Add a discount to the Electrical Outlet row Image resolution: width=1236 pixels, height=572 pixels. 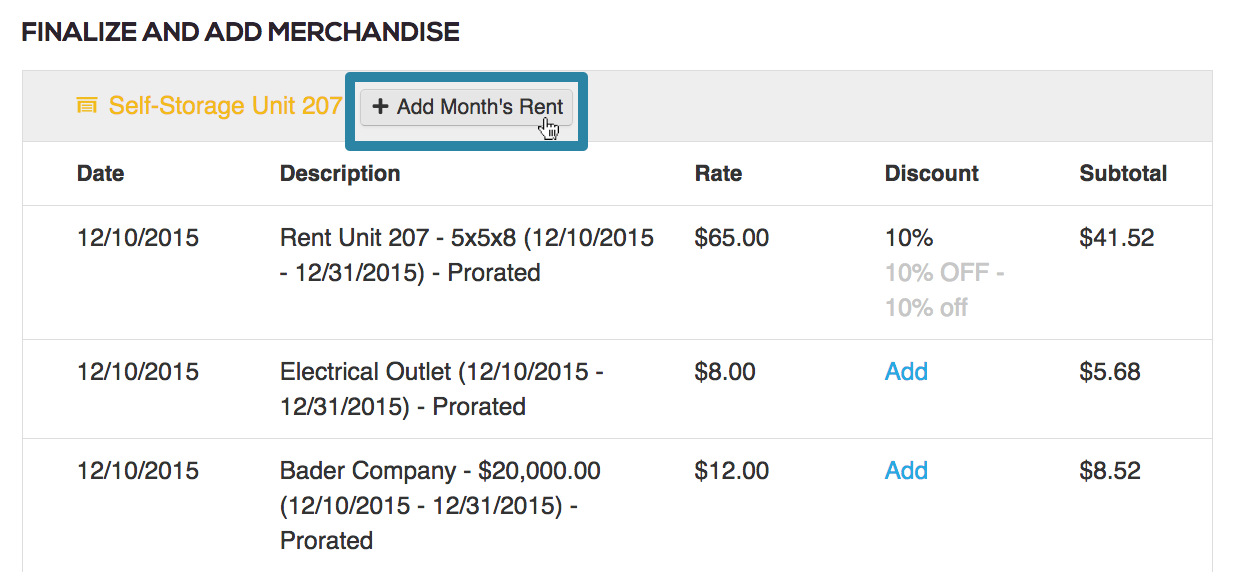[906, 372]
